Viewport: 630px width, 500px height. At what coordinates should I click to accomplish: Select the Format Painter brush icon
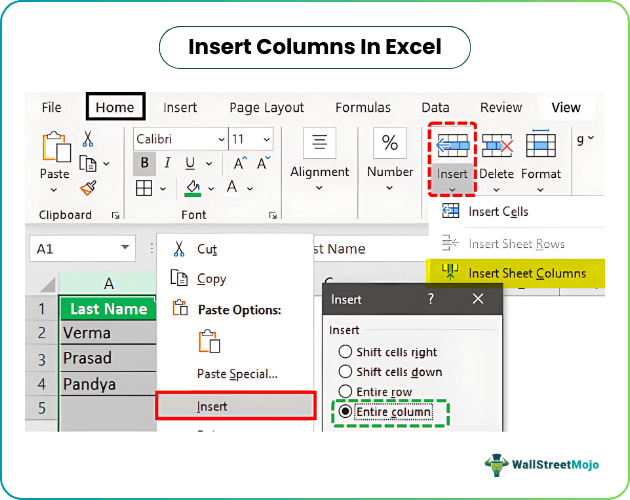point(88,188)
